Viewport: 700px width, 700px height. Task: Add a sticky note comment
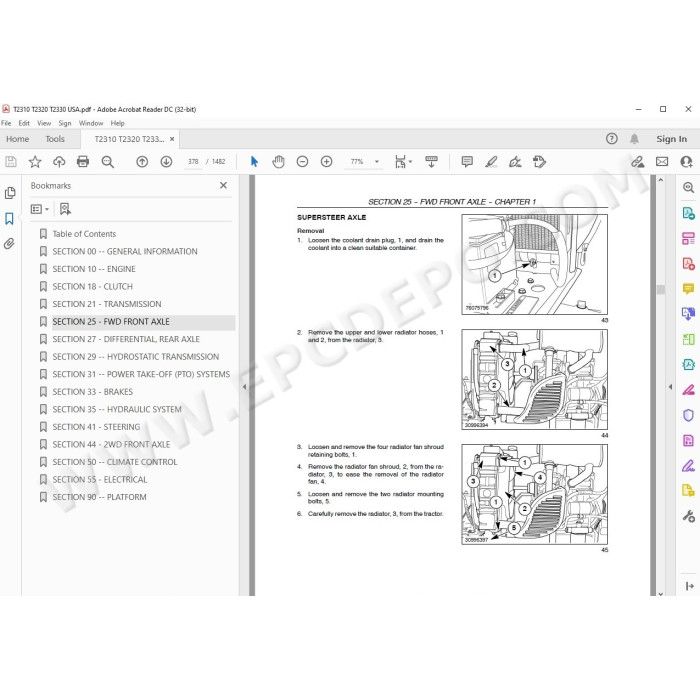pos(467,162)
